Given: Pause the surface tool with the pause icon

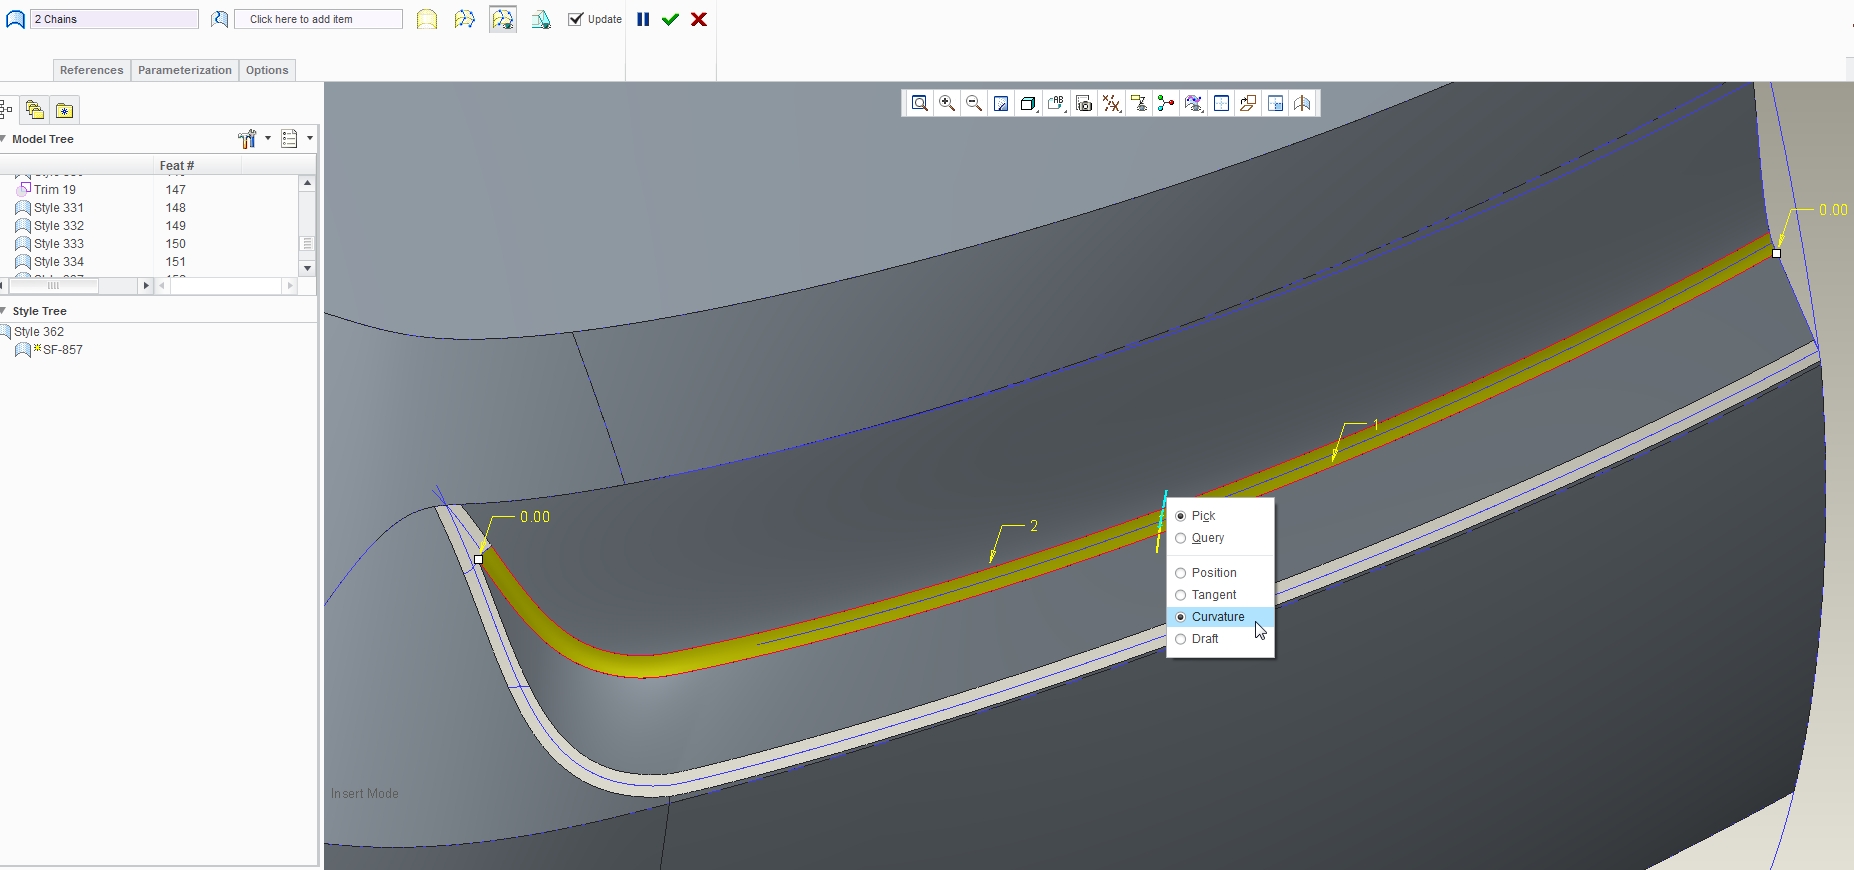Looking at the screenshot, I should coord(643,19).
